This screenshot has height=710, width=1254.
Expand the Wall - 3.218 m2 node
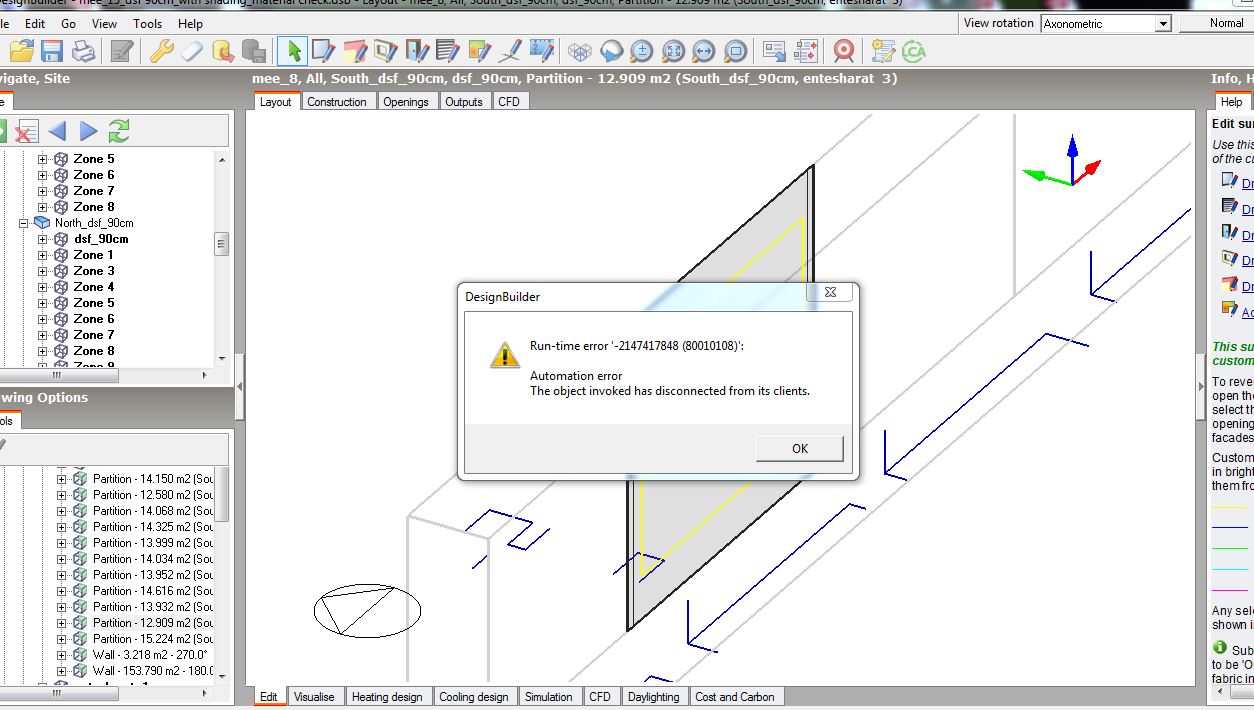61,655
